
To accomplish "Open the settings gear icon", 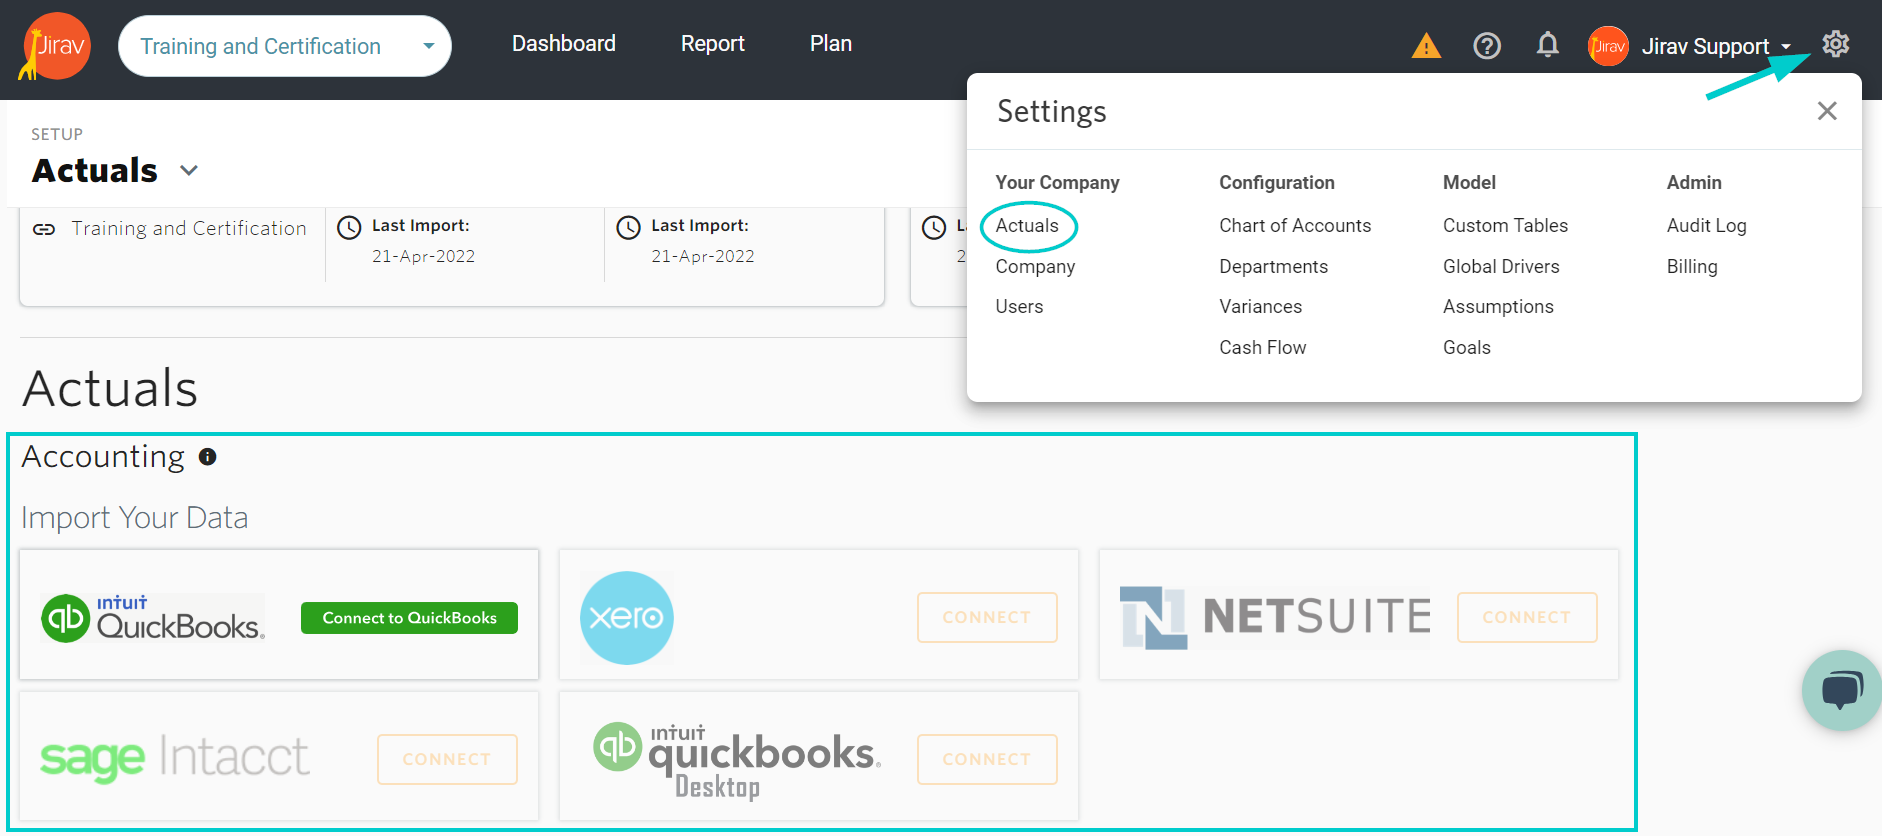I will point(1835,44).
